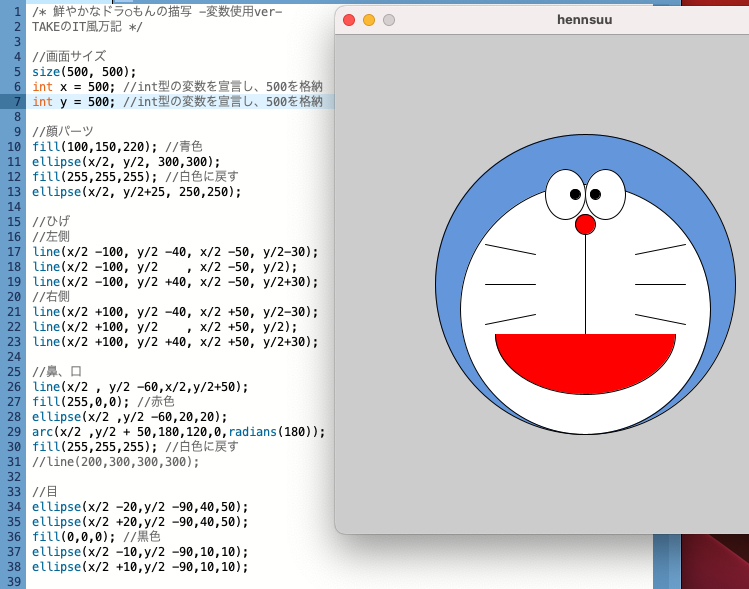Click the //目 comment line
The height and width of the screenshot is (589, 749).
tap(45, 492)
